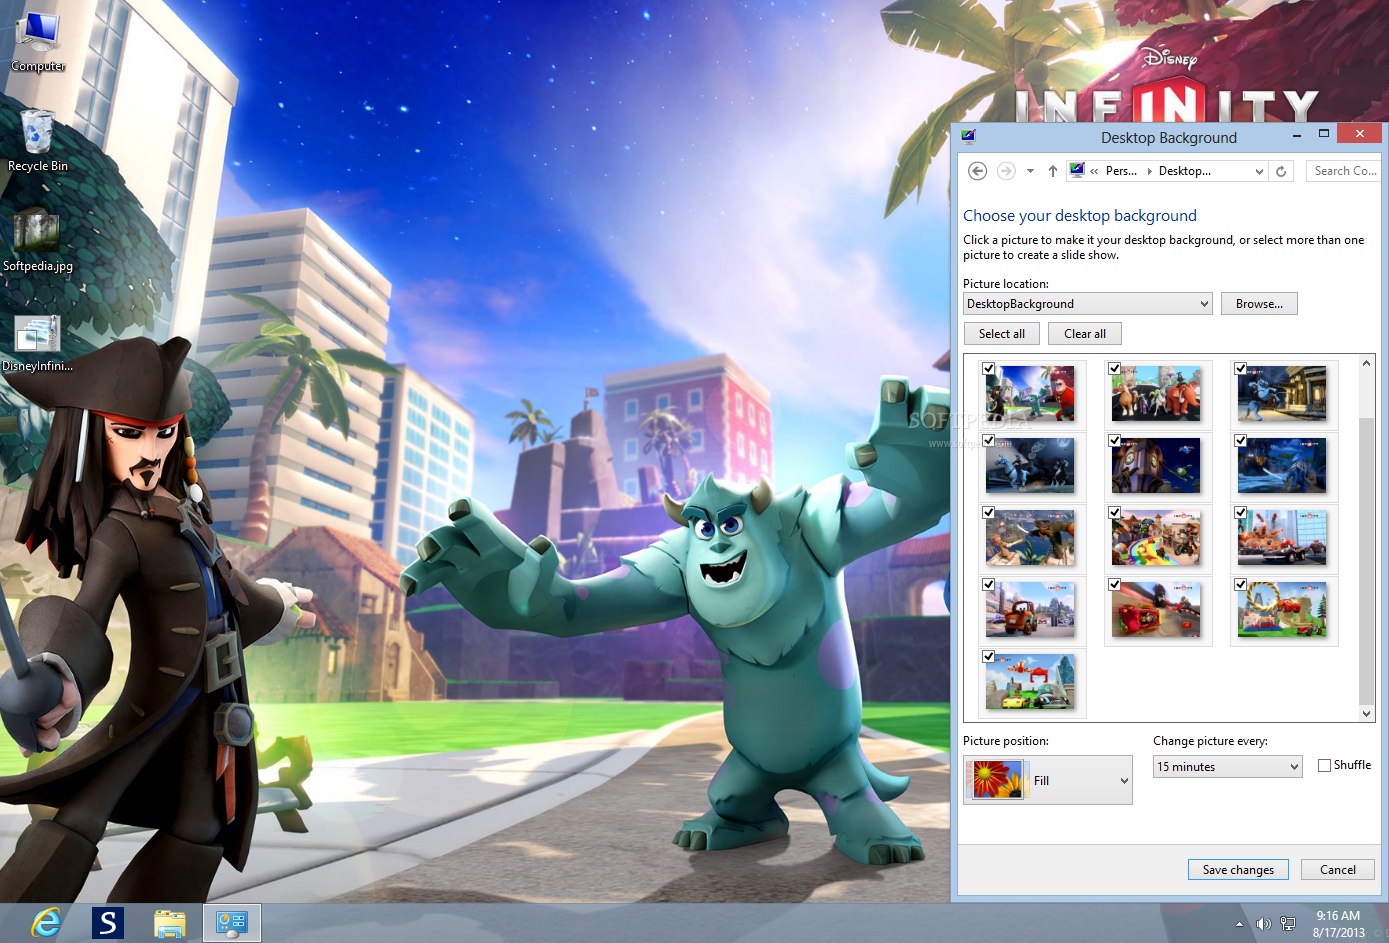Expand the breadcrumb double-chevron in address bar
The image size is (1389, 943).
click(x=1094, y=171)
